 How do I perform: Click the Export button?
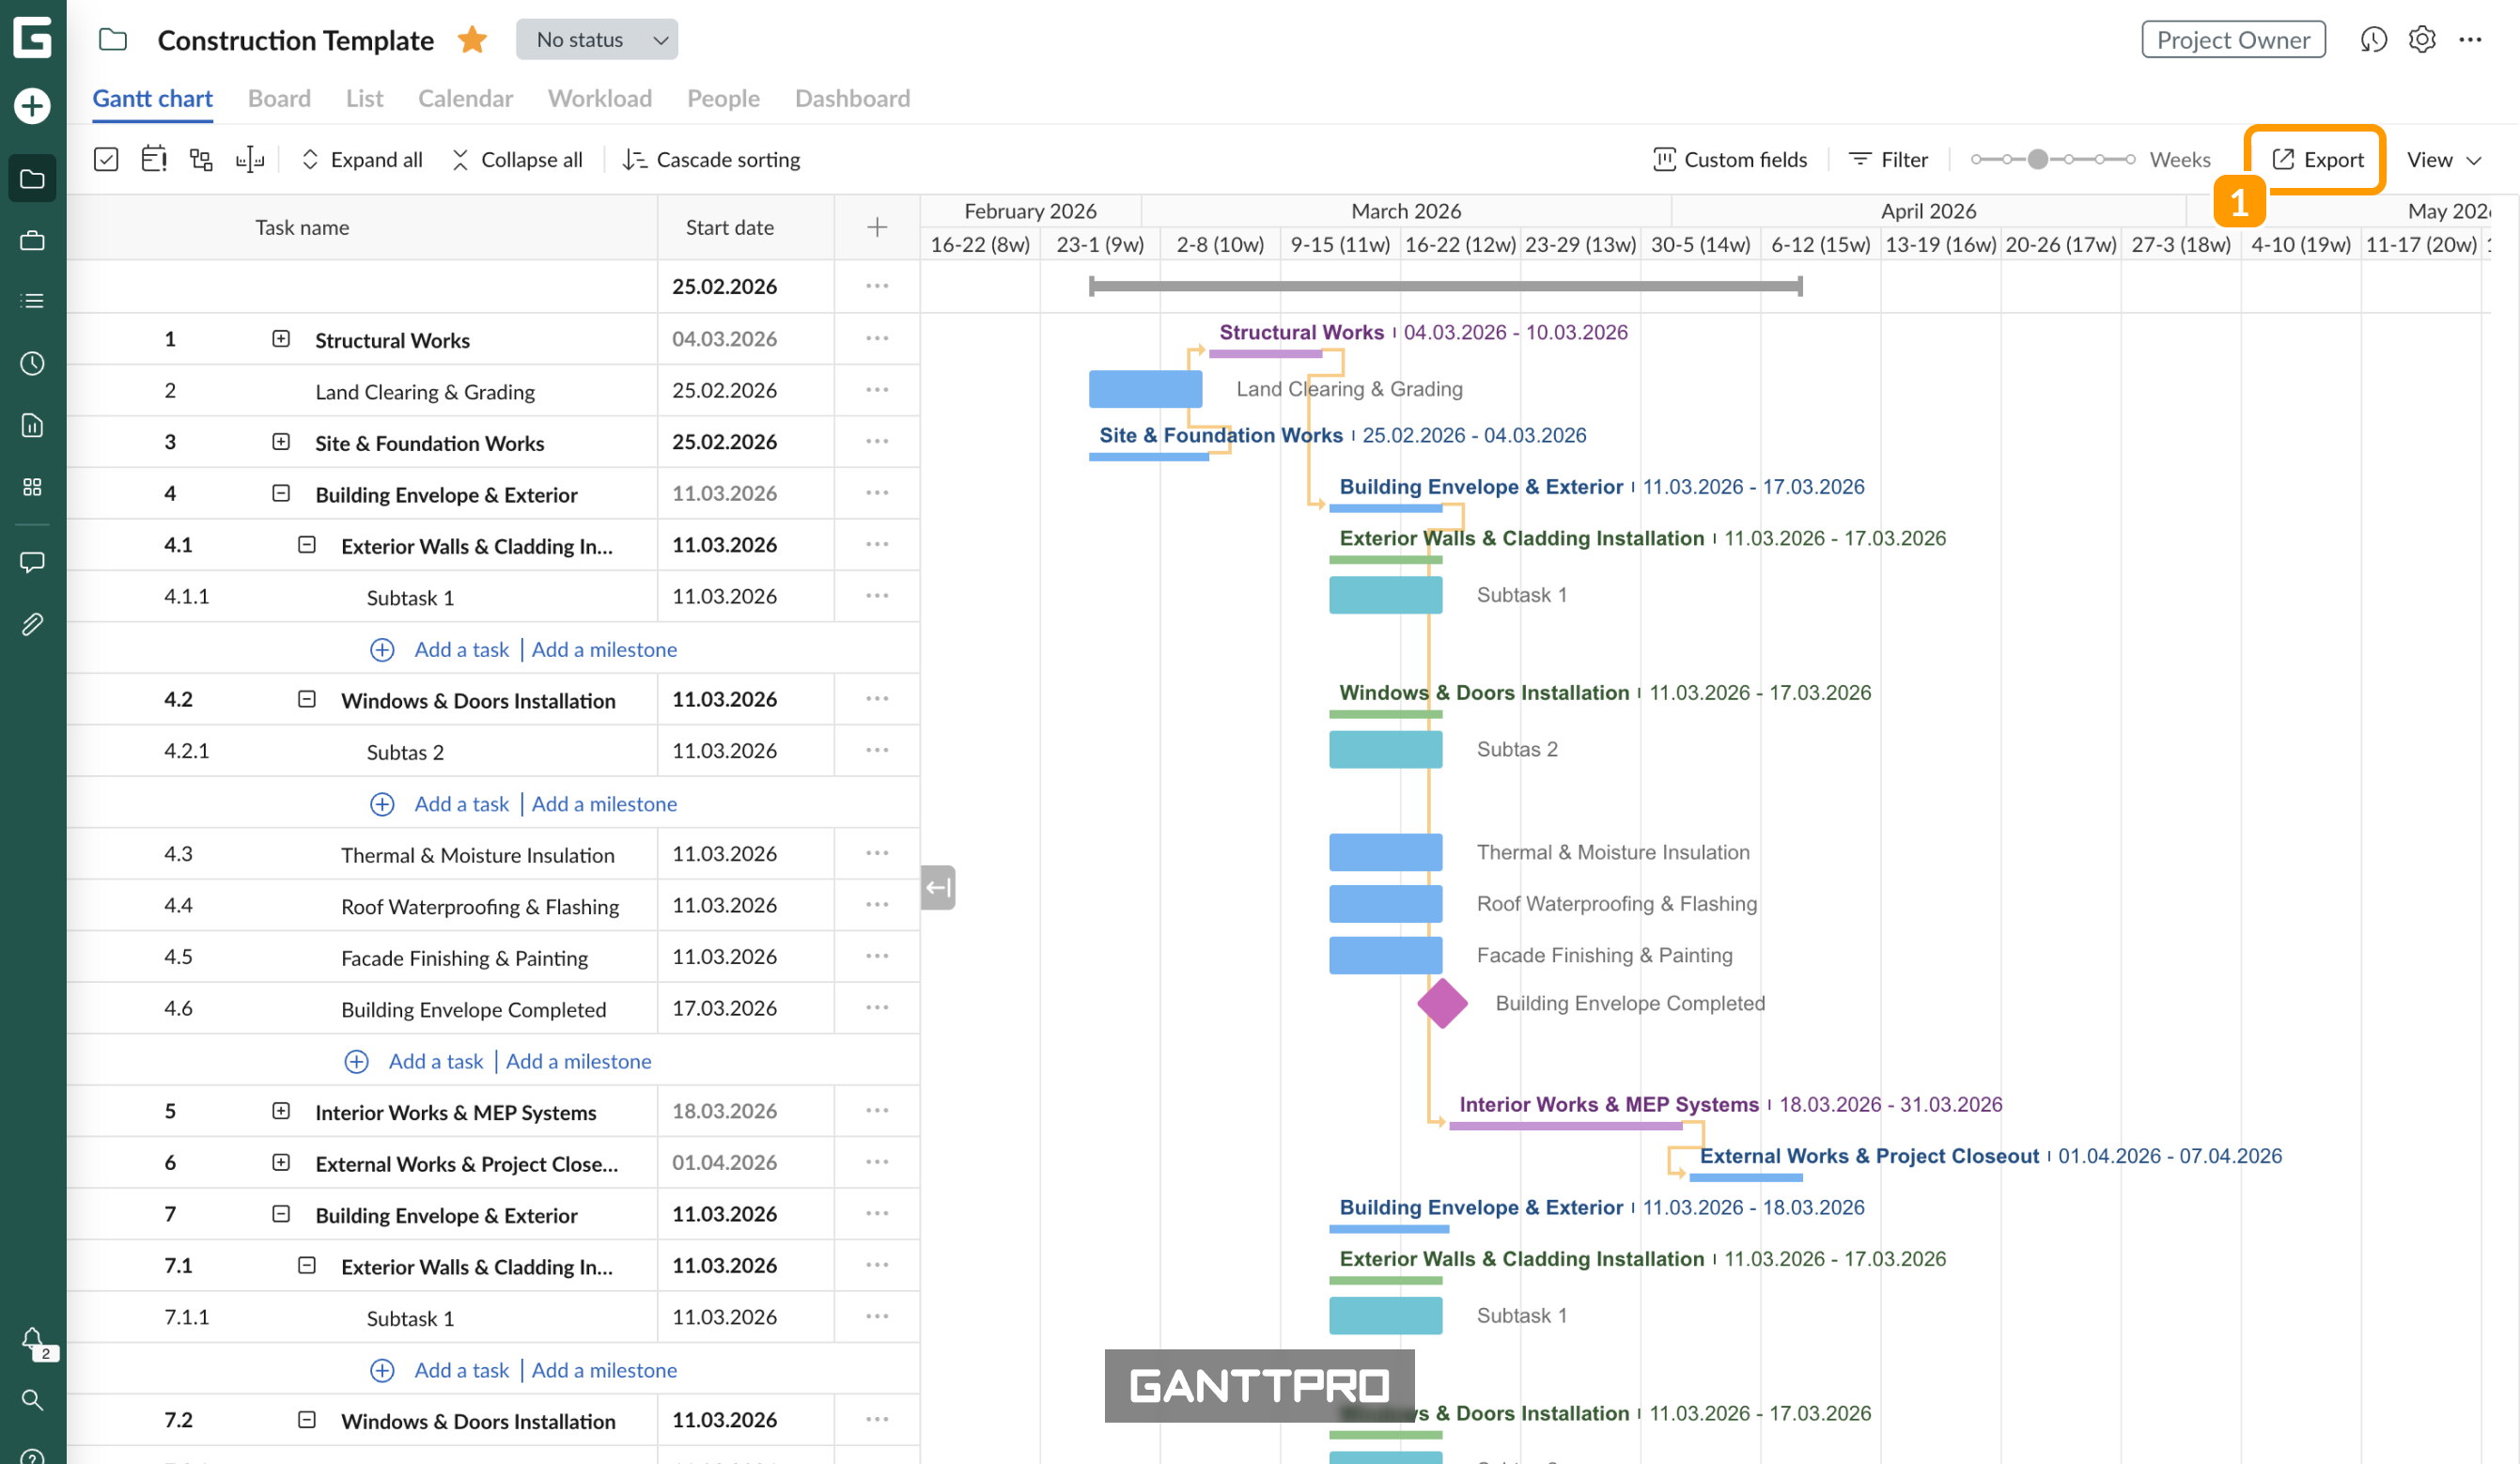[2317, 159]
